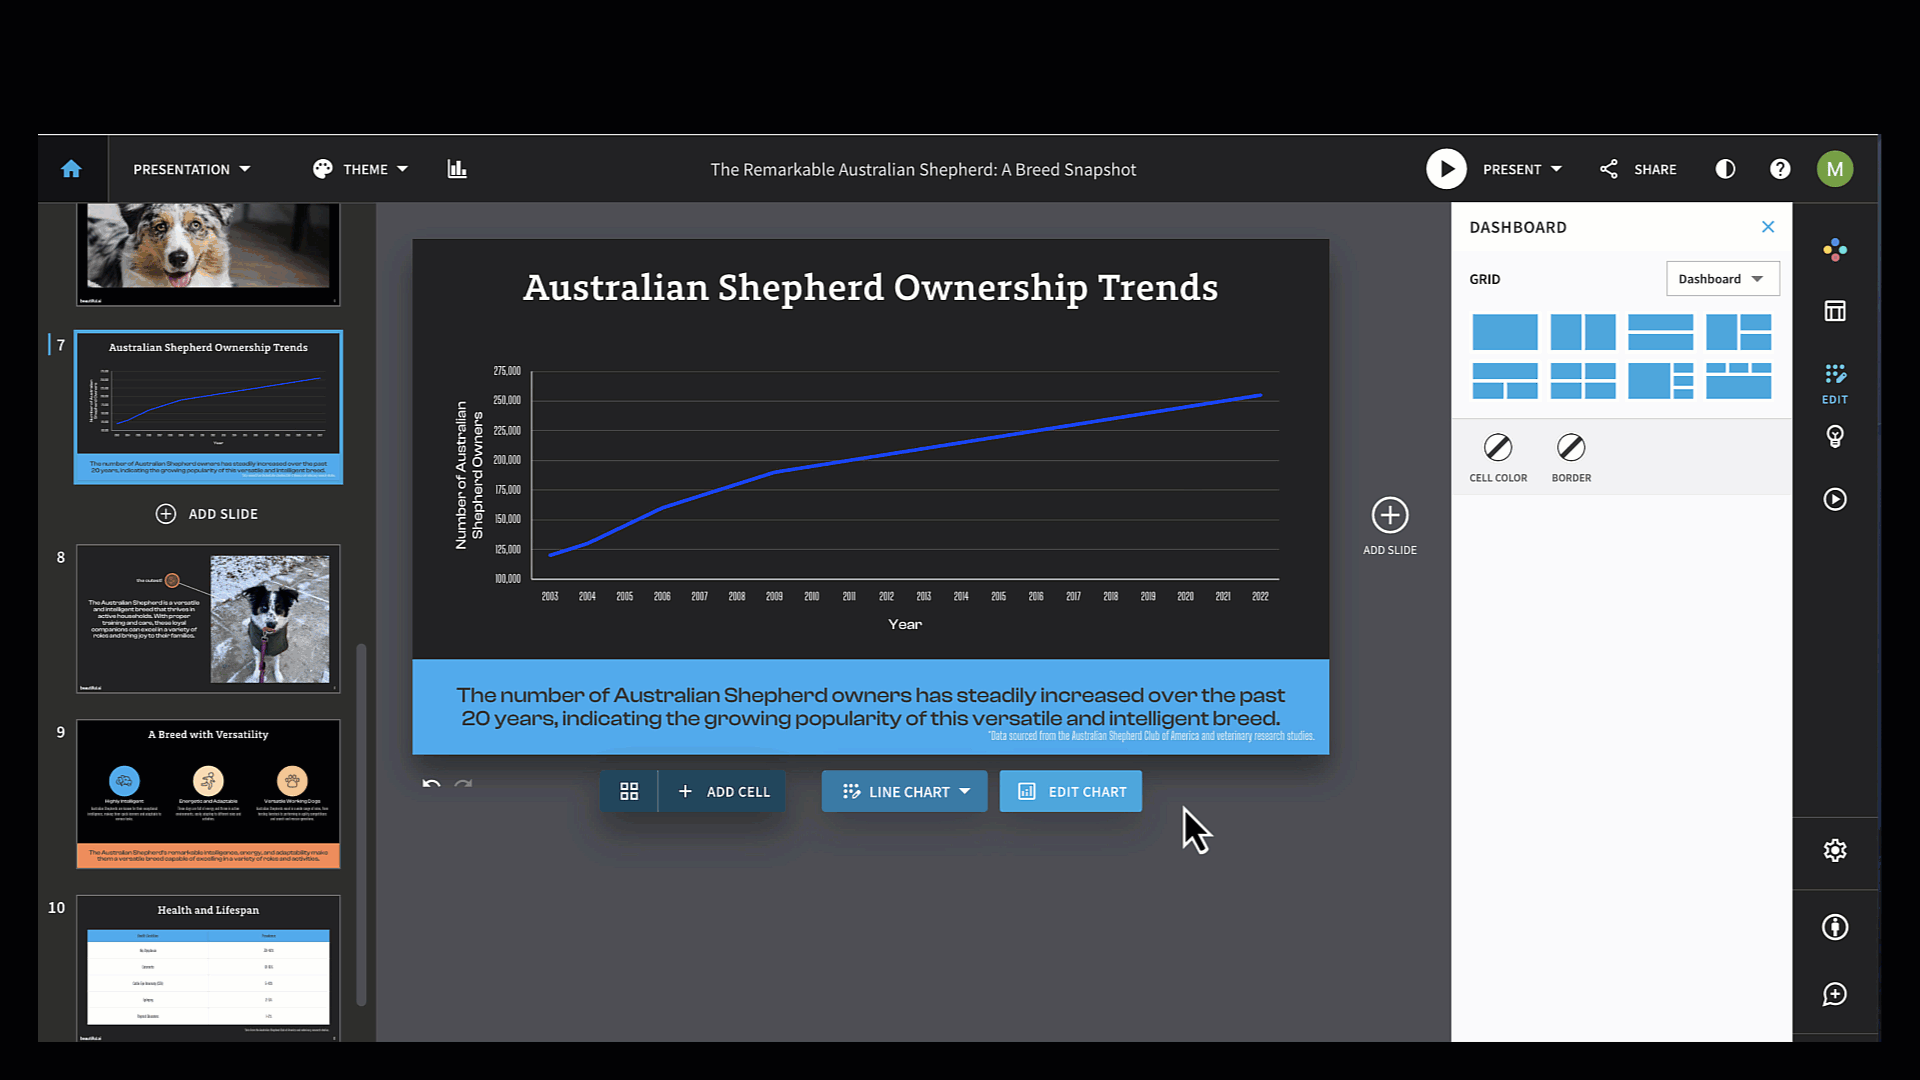Choose the Border color swatch
This screenshot has height=1080, width=1920.
[x=1571, y=447]
